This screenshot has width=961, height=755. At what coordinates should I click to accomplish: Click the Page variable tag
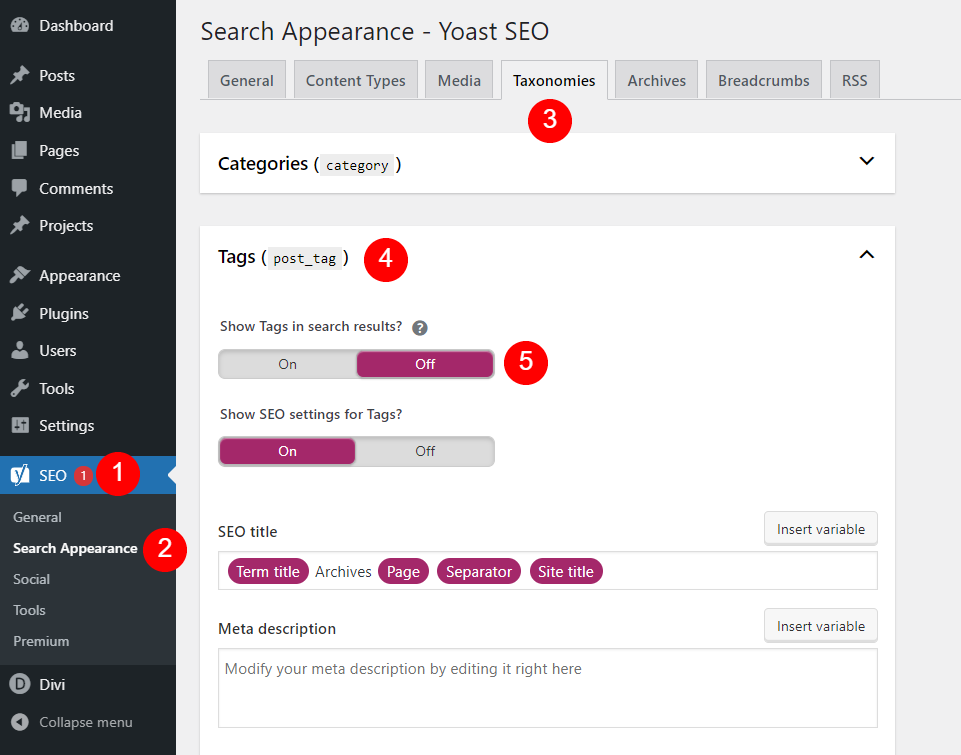[403, 571]
